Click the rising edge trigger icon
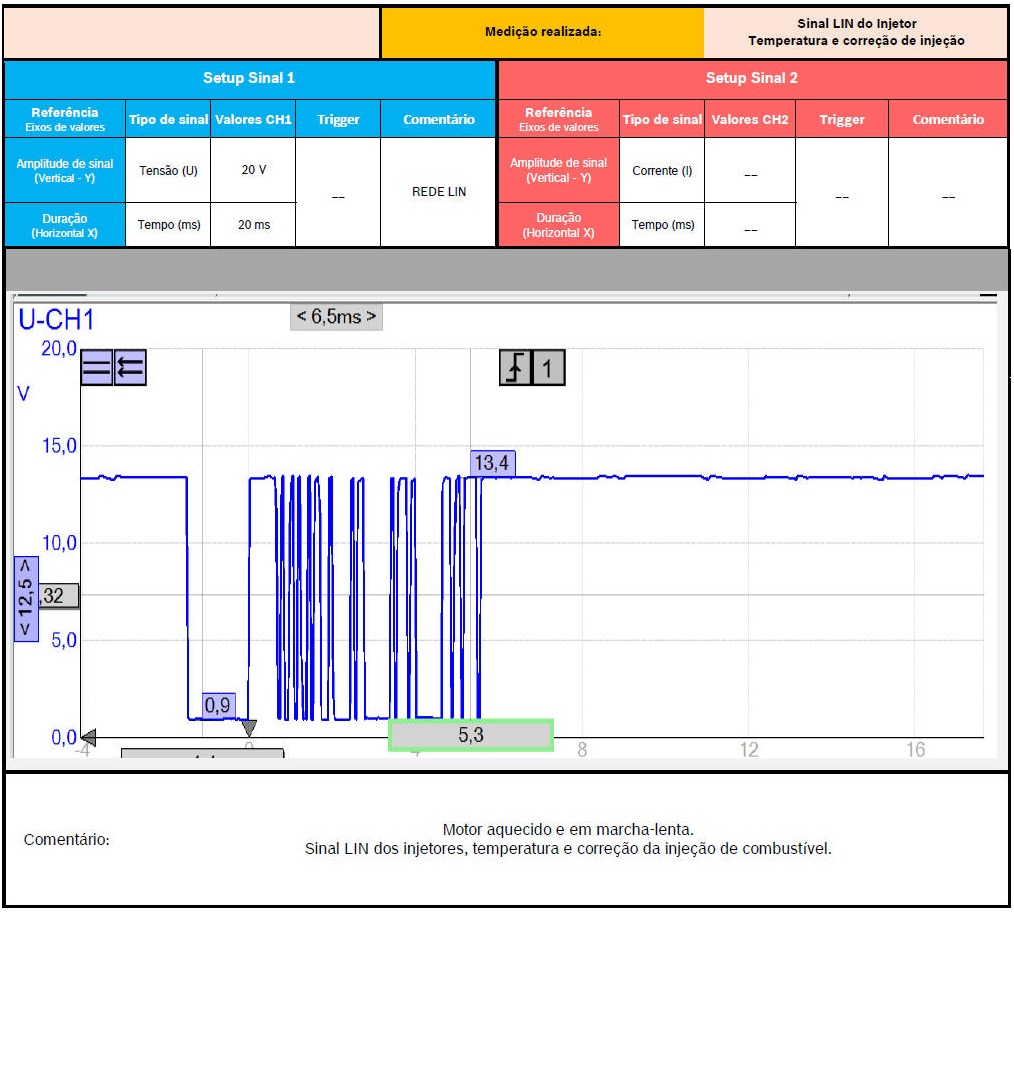The width and height of the screenshot is (1014, 1090). [515, 369]
